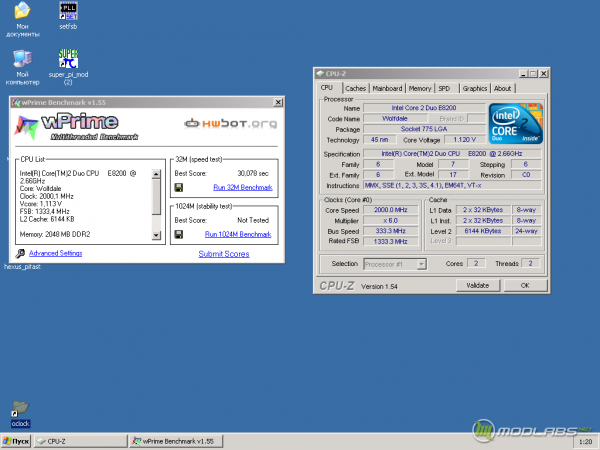Click 'L2 Cache: 6144 KB' in the CPU List
This screenshot has width=600, height=450.
pos(47,219)
